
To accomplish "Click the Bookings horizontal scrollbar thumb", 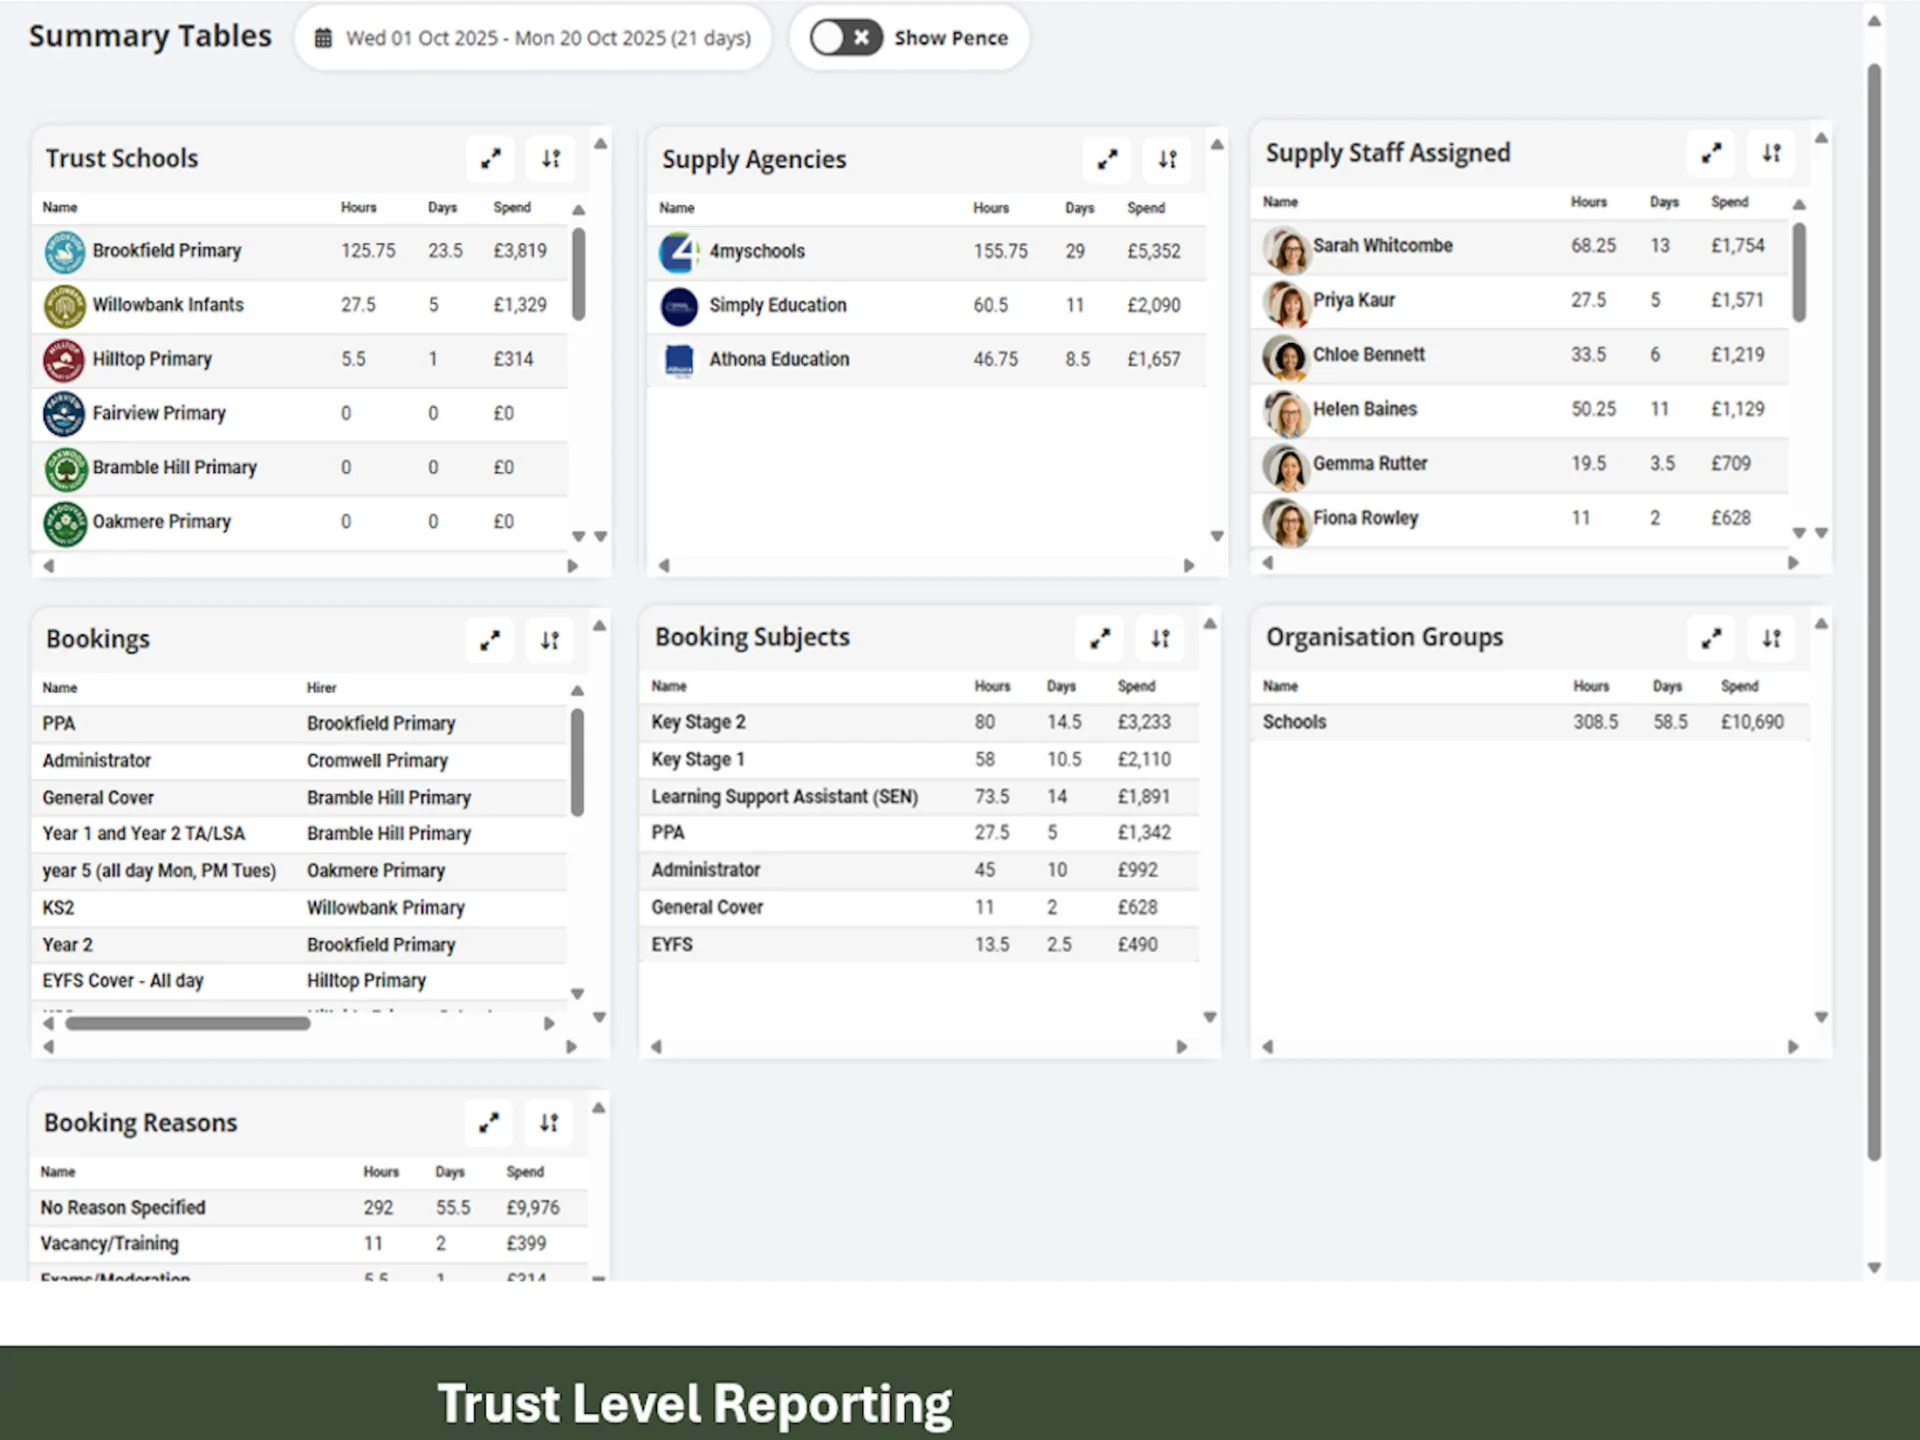I will [188, 1023].
